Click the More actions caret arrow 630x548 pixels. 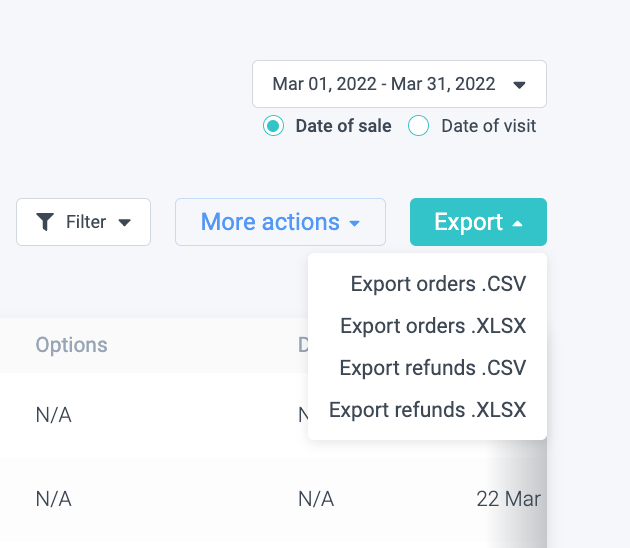pos(354,223)
